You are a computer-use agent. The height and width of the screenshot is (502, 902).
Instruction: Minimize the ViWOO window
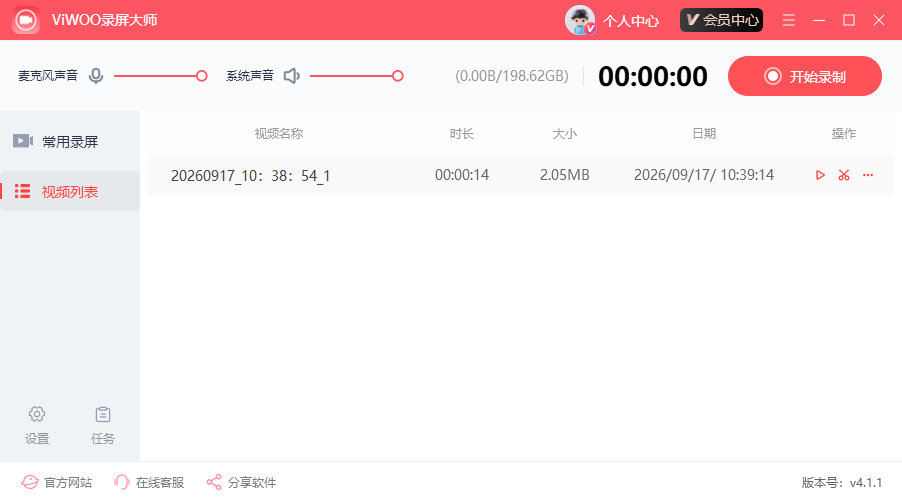tap(819, 20)
